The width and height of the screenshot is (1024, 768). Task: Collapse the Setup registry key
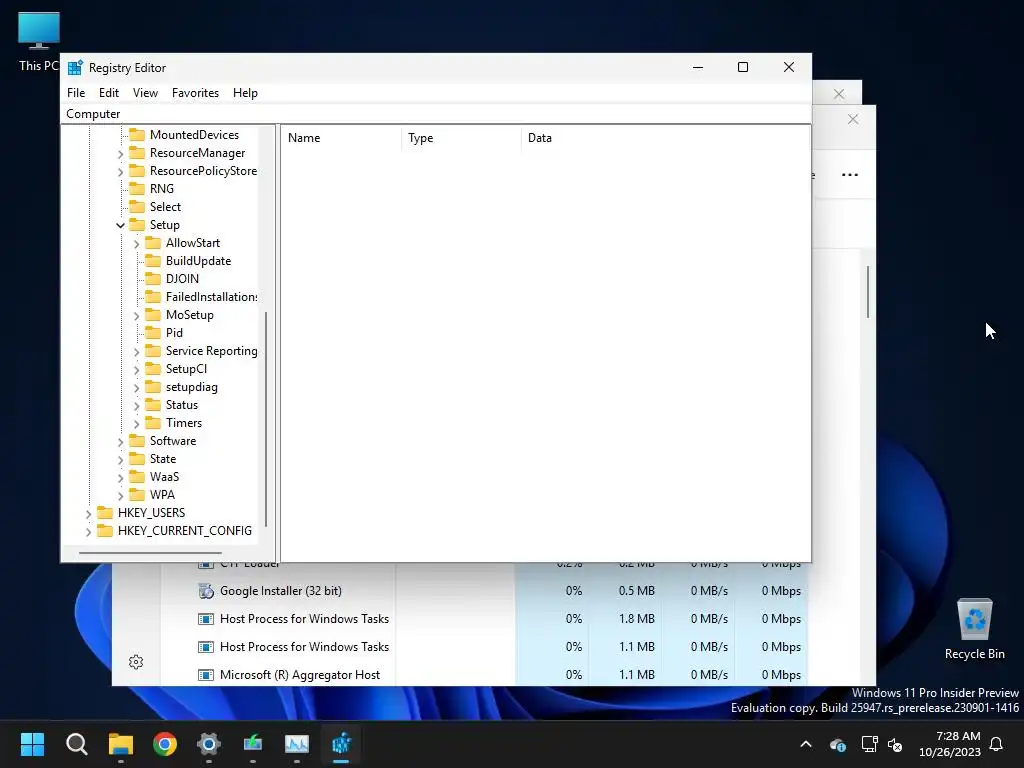[120, 225]
